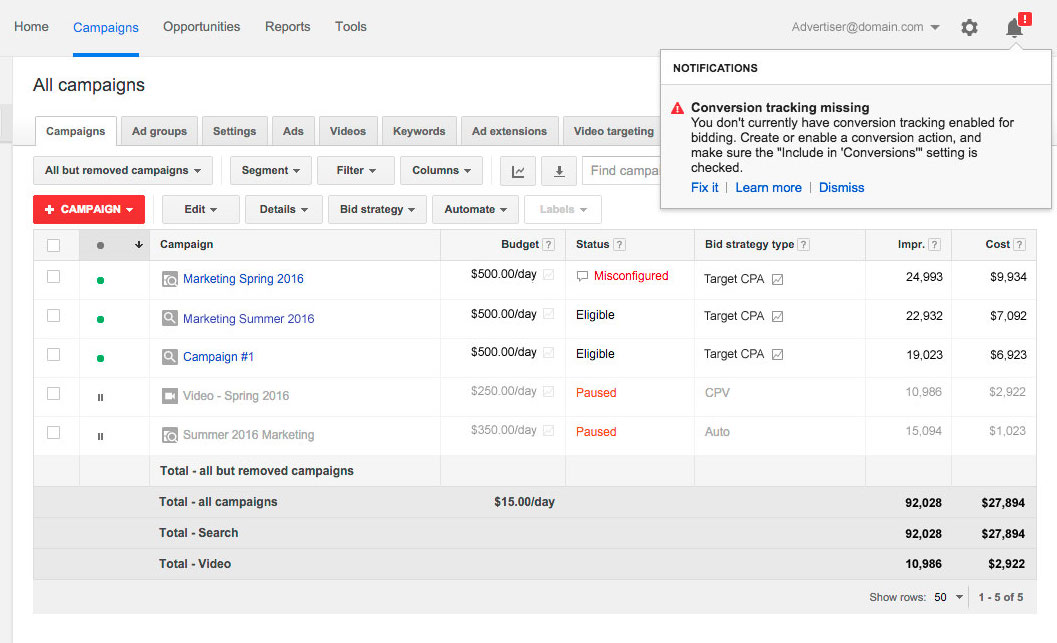Click the Fix it link in notification
This screenshot has height=643, width=1057.
pos(704,188)
